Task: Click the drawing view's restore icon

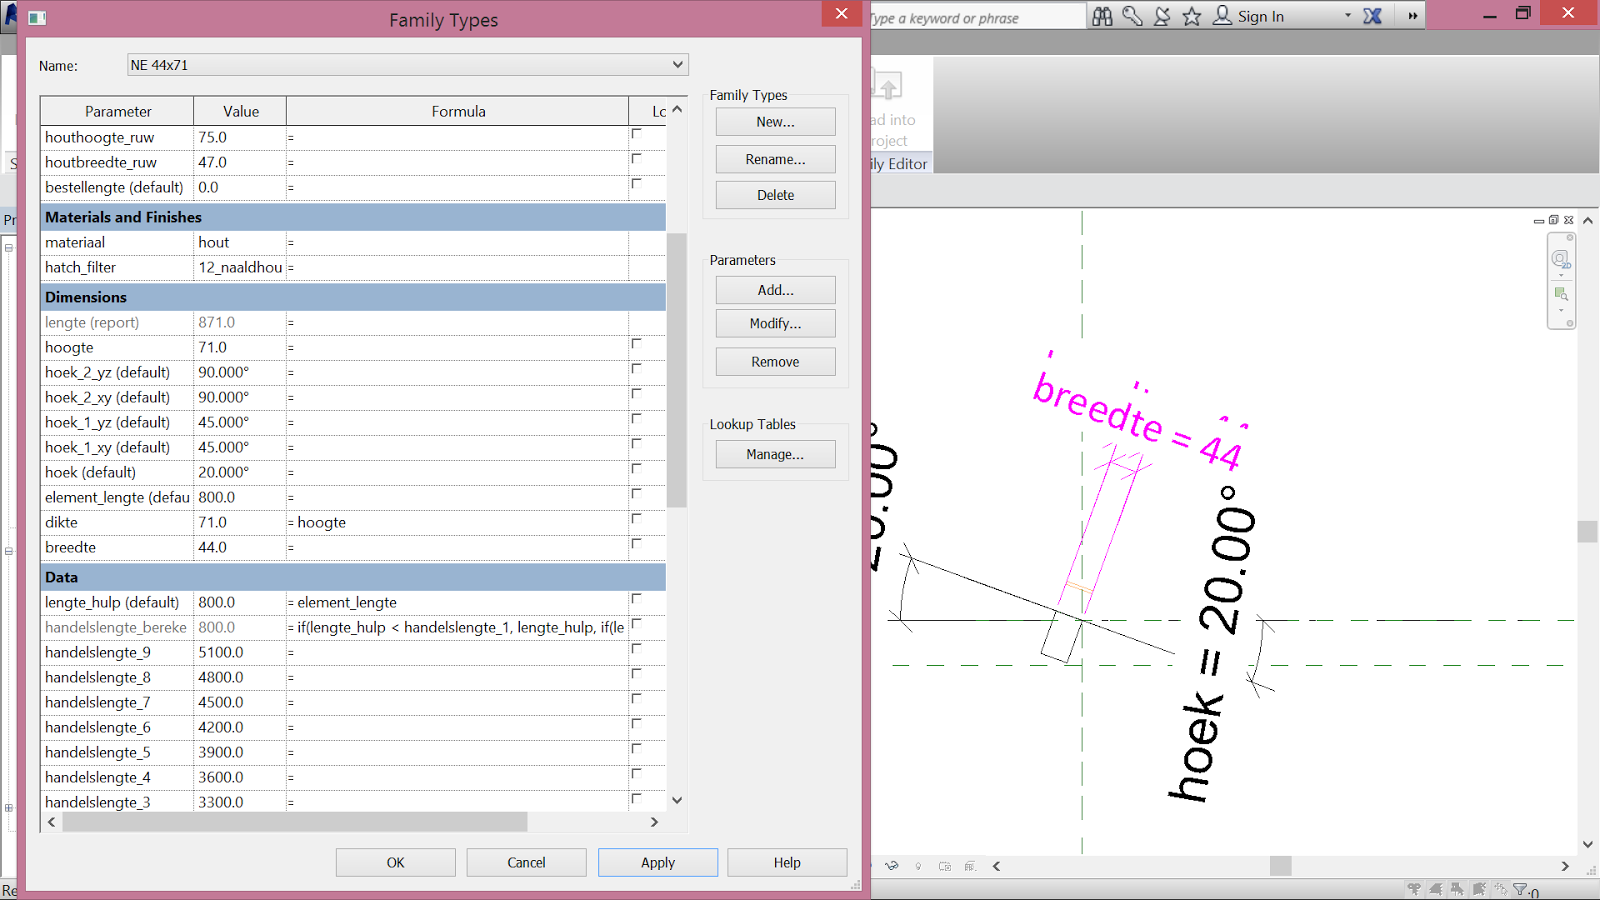Action: tap(1554, 220)
